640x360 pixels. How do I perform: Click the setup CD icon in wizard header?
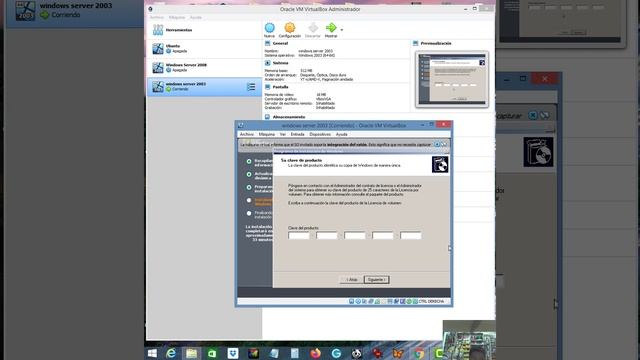pos(440,164)
